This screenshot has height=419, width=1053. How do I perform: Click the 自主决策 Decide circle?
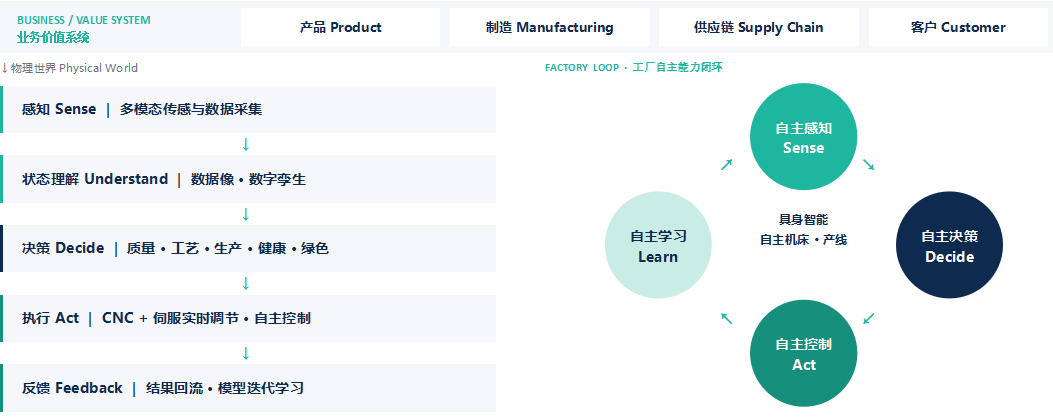pyautogui.click(x=950, y=246)
